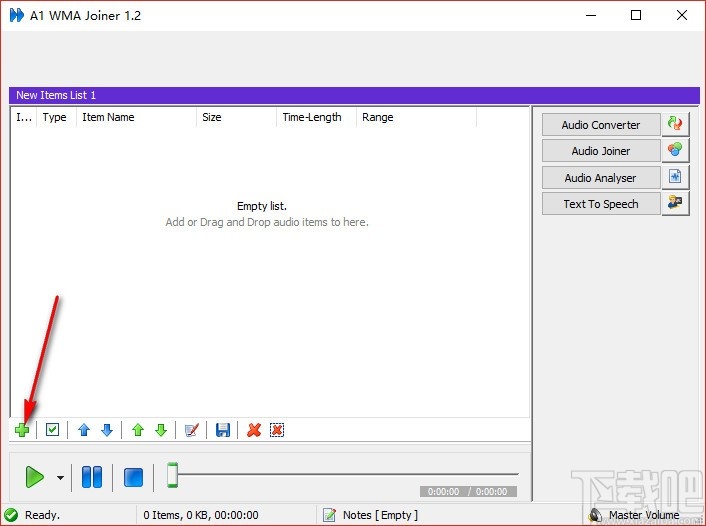Click the blue move down arrow

pyautogui.click(x=107, y=430)
